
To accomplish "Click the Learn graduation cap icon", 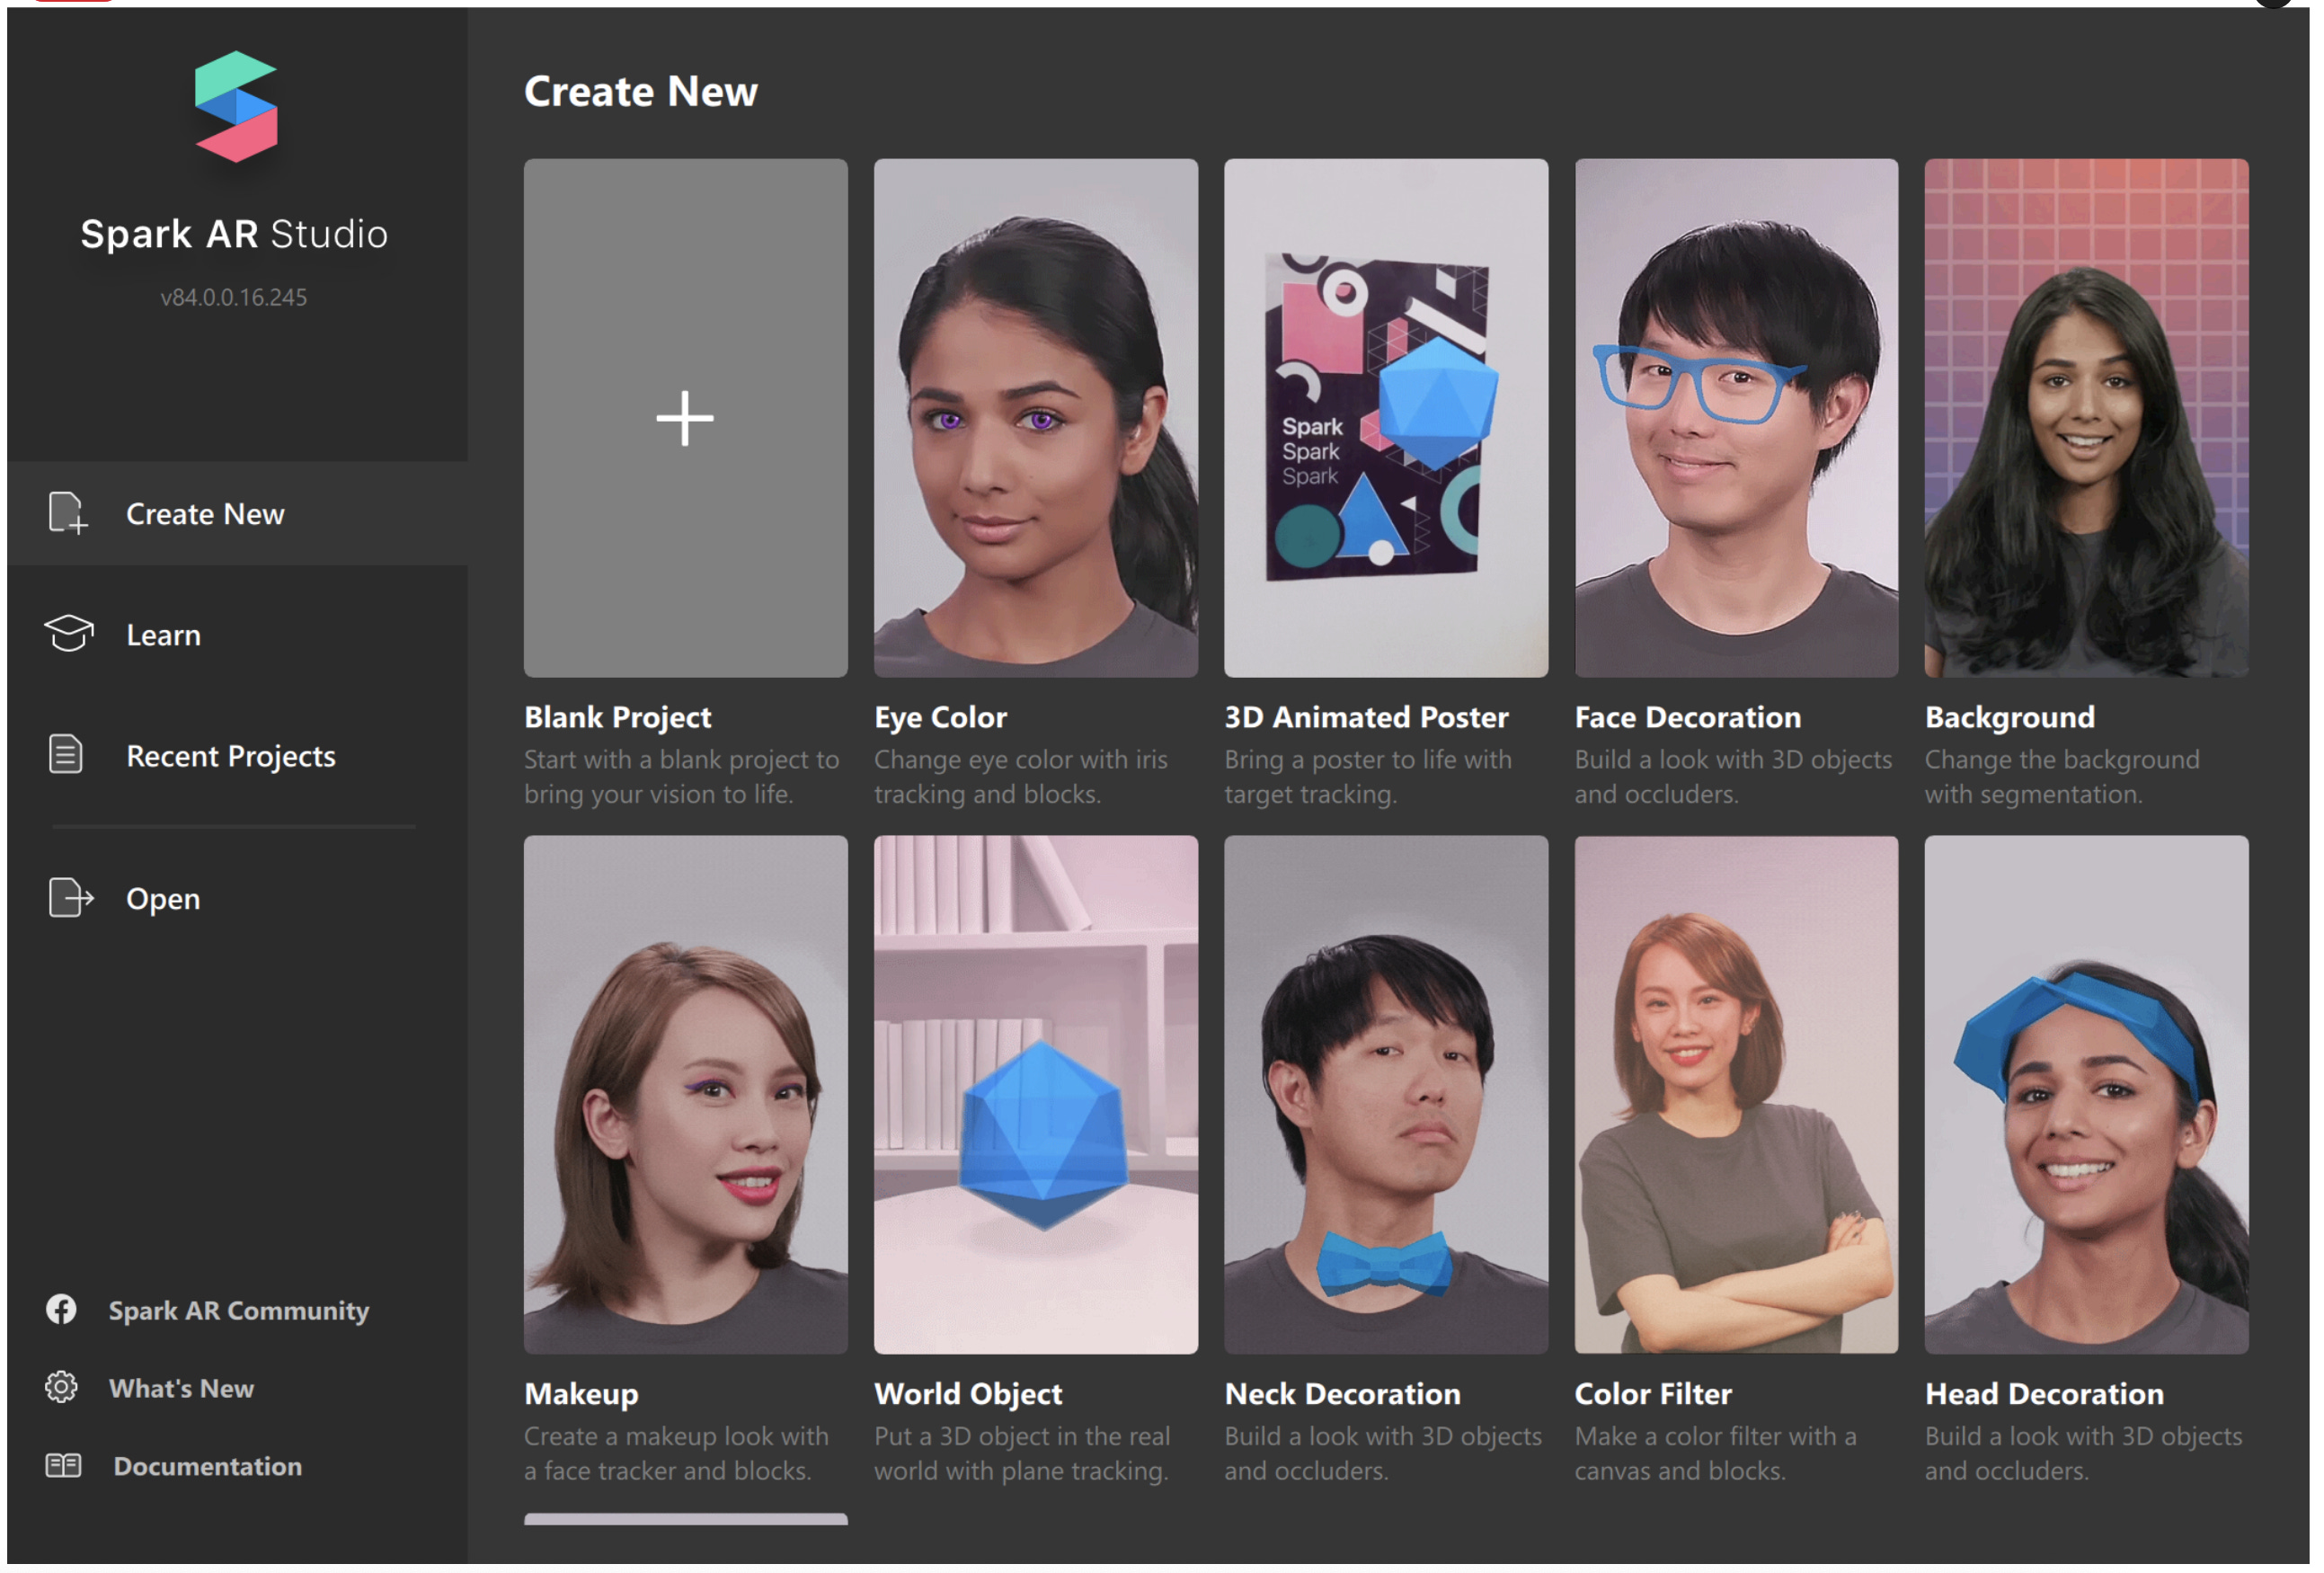I will click(69, 634).
